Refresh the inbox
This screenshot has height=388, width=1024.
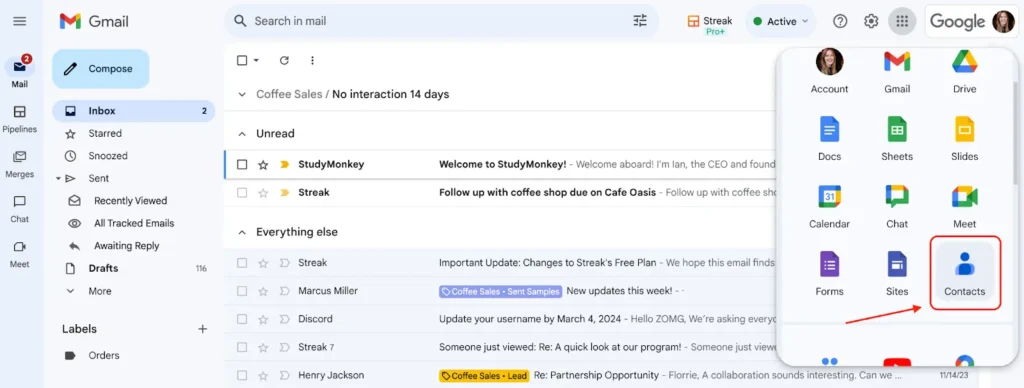click(x=284, y=61)
